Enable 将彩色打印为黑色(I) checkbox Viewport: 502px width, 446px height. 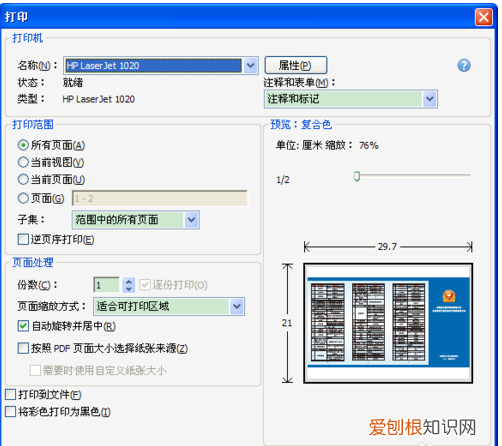click(11, 412)
